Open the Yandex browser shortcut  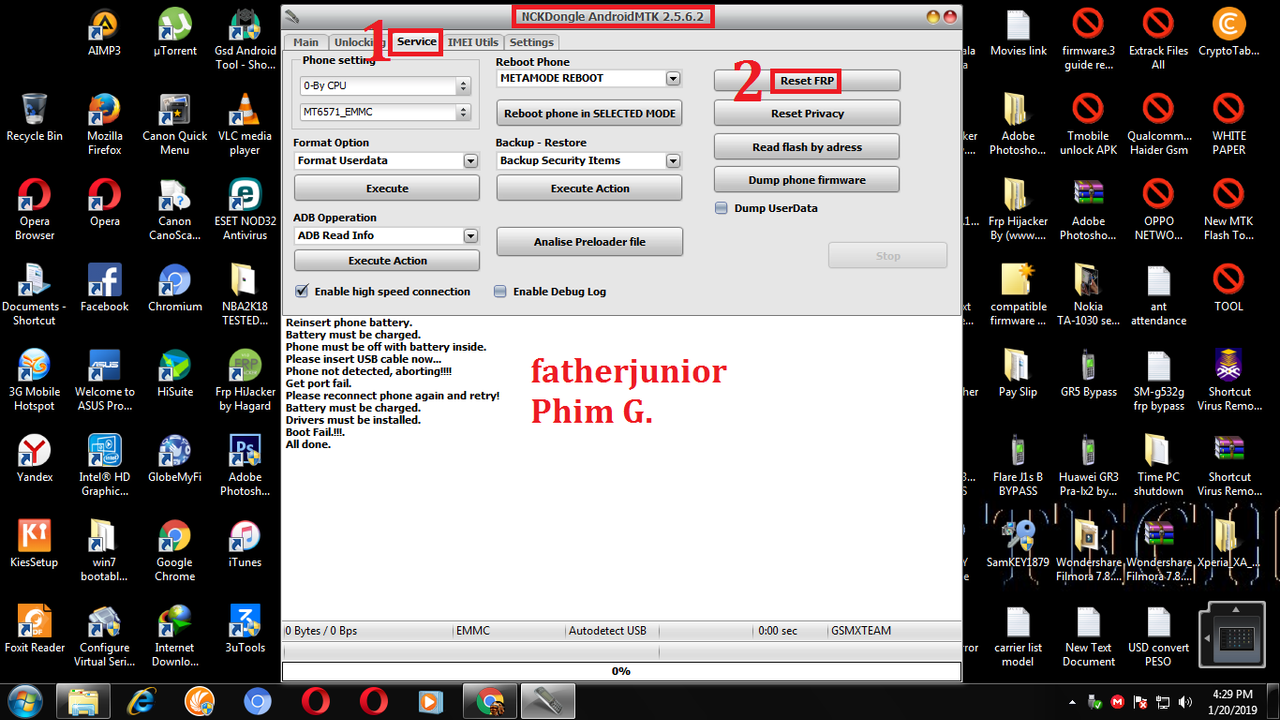tap(34, 459)
